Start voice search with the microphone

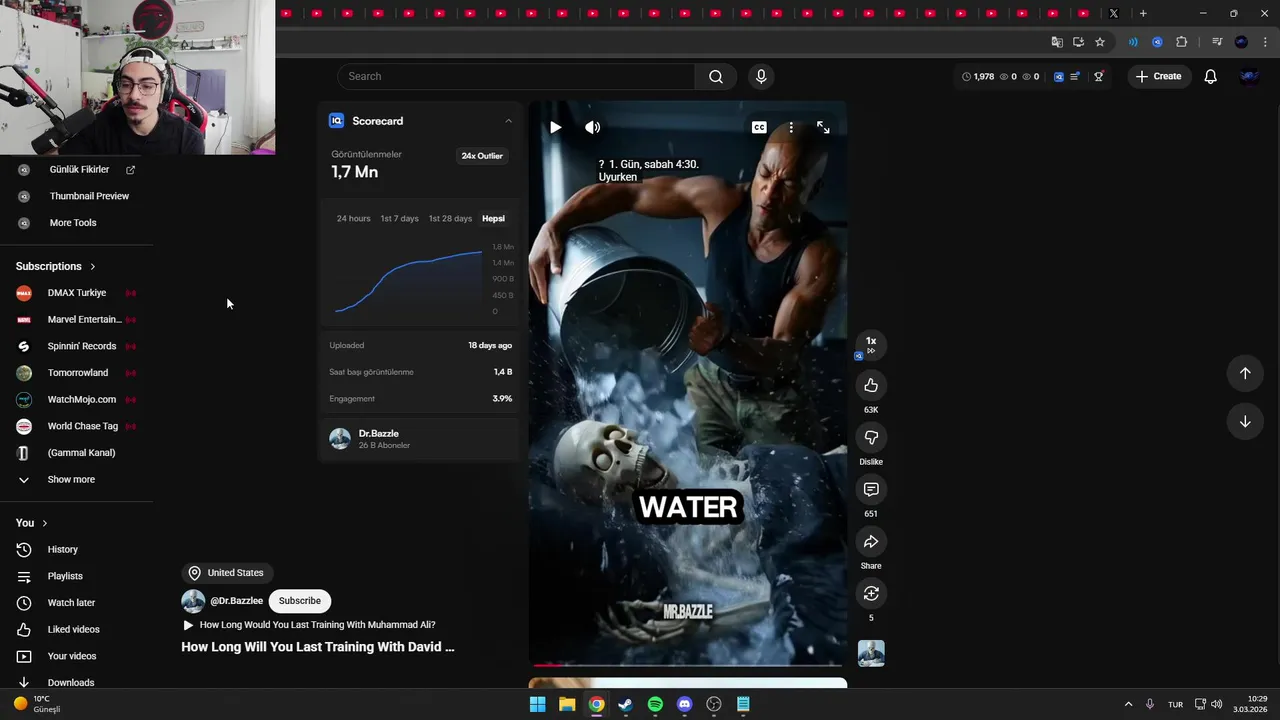click(761, 76)
